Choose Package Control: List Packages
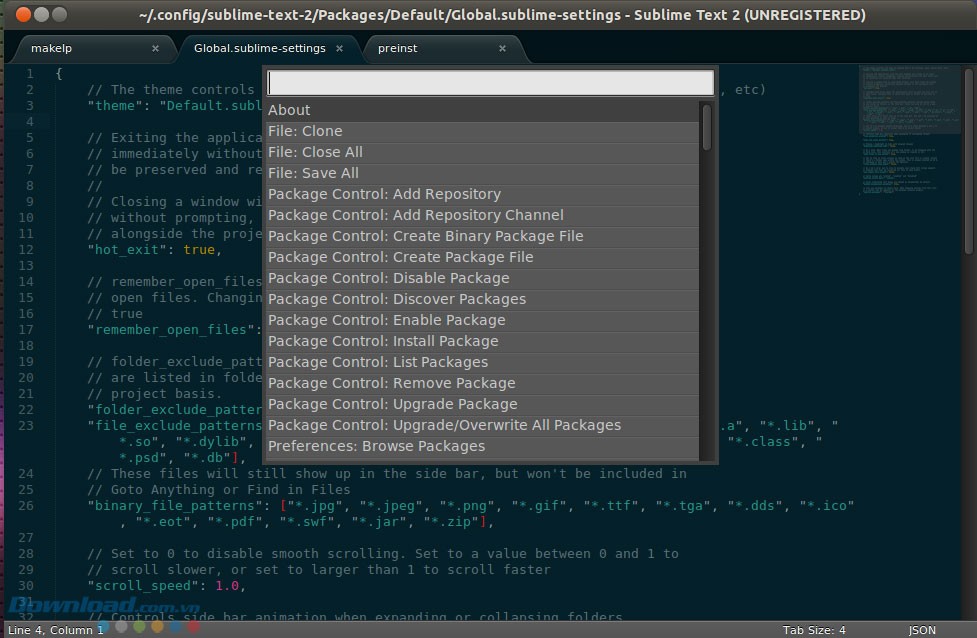977x638 pixels. pyautogui.click(x=482, y=362)
